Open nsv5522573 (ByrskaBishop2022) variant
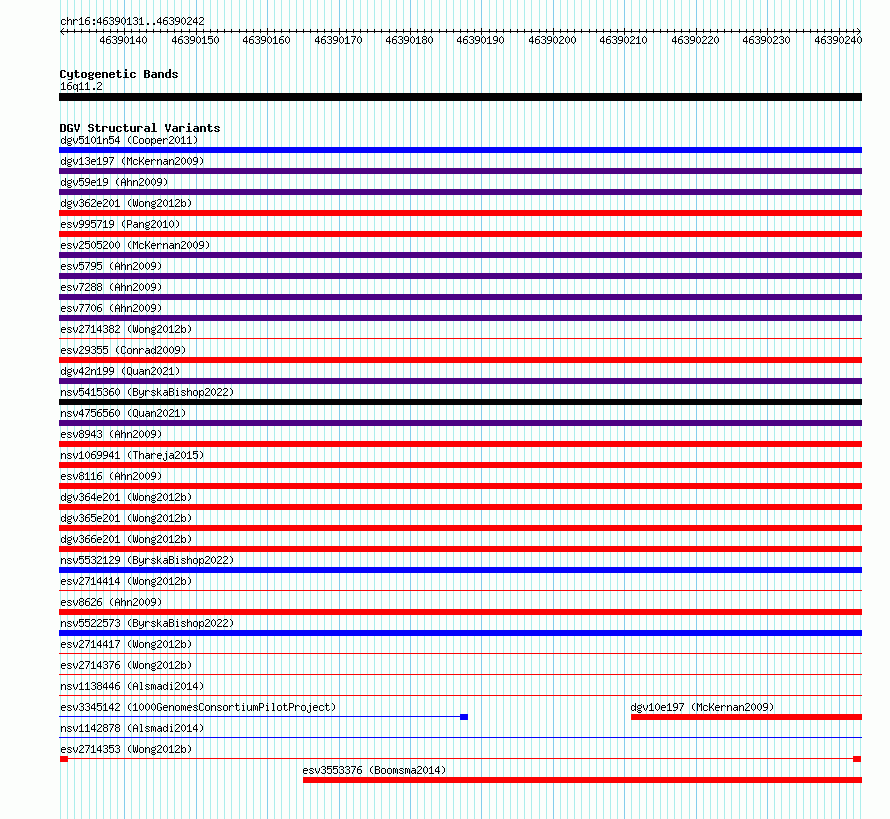 point(147,623)
